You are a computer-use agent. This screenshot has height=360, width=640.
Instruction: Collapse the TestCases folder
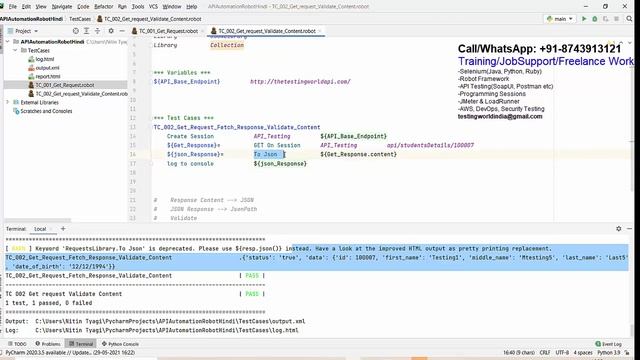point(16,50)
